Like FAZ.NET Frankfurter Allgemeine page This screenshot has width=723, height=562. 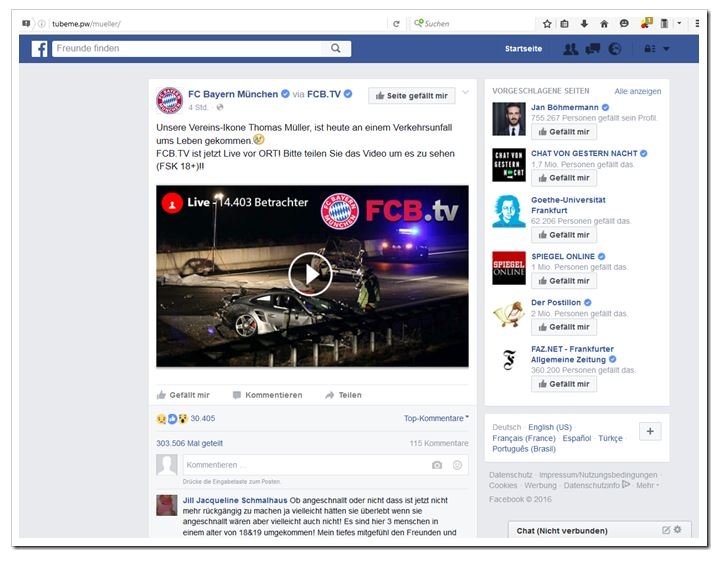click(564, 384)
